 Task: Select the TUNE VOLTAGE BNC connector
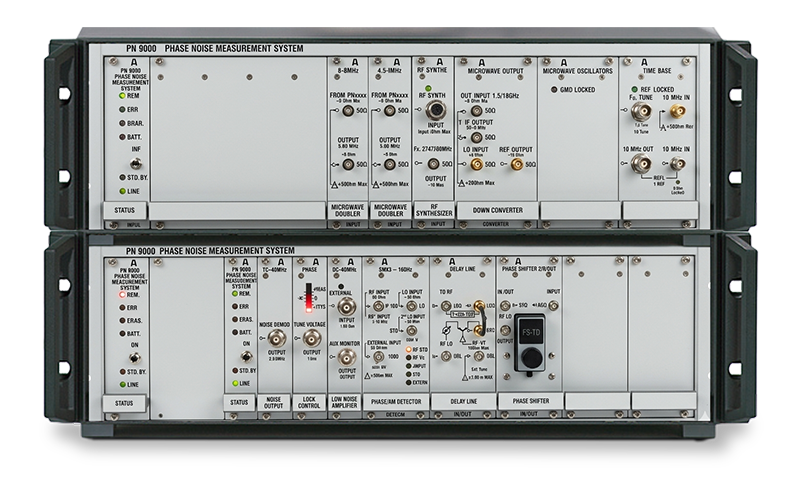(312, 338)
